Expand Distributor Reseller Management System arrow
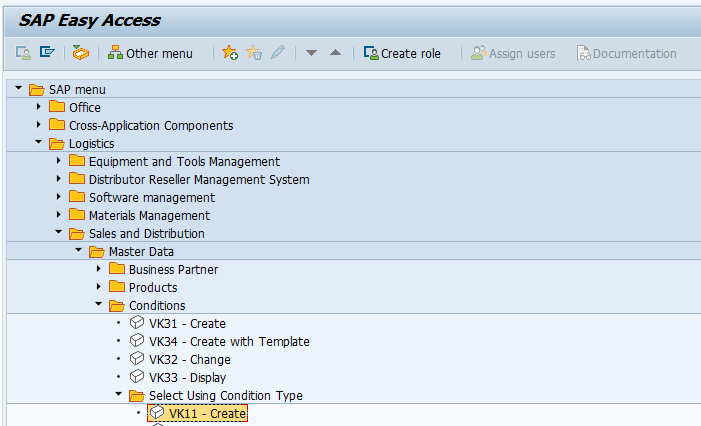Viewport: 701px width, 426px height. pyautogui.click(x=59, y=179)
